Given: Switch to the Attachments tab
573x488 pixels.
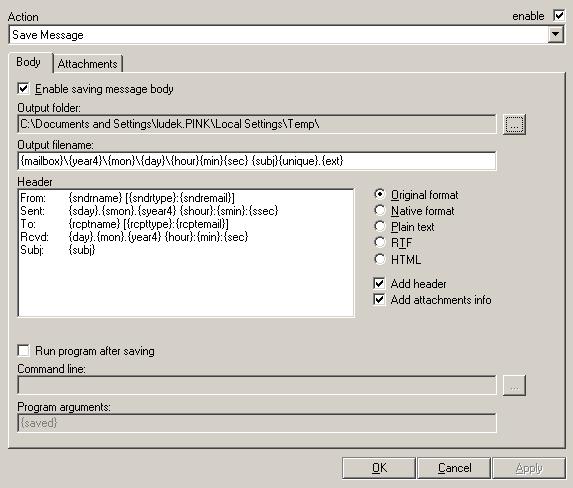Looking at the screenshot, I should (x=87, y=64).
